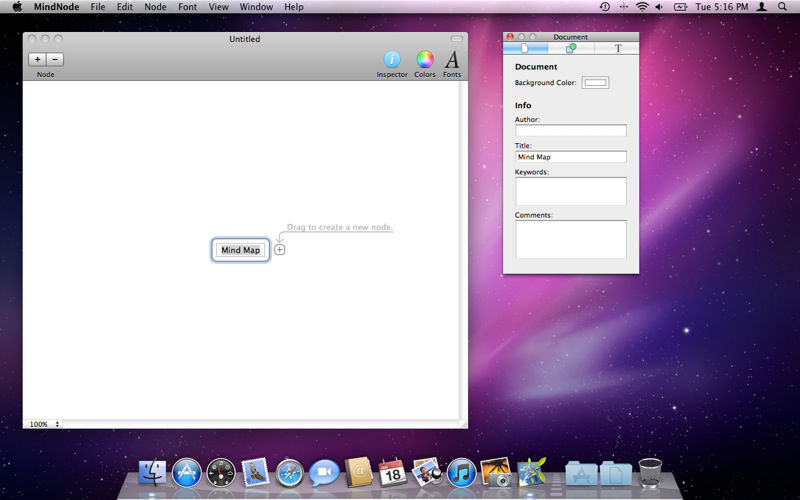
Task: Open the 100% zoom dropdown
Action: (43, 424)
